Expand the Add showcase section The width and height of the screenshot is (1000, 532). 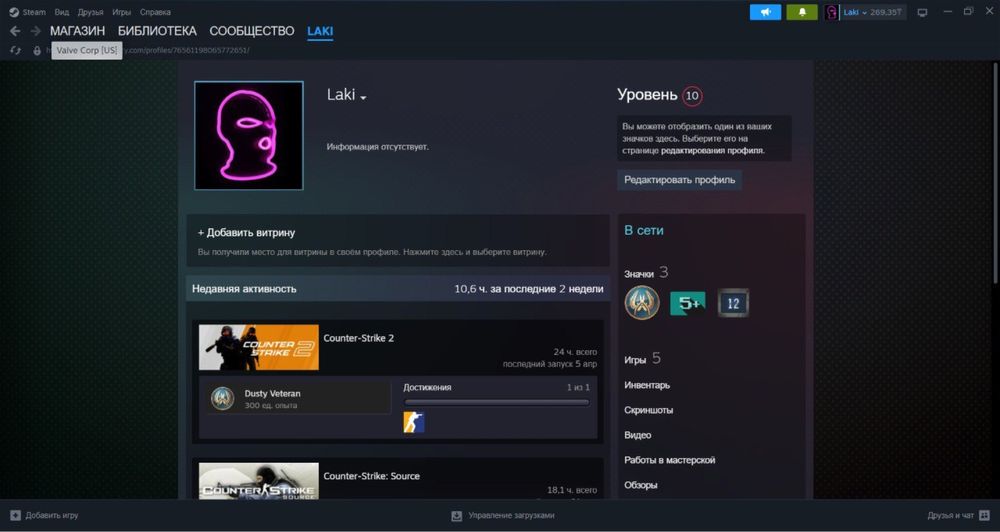tap(246, 232)
